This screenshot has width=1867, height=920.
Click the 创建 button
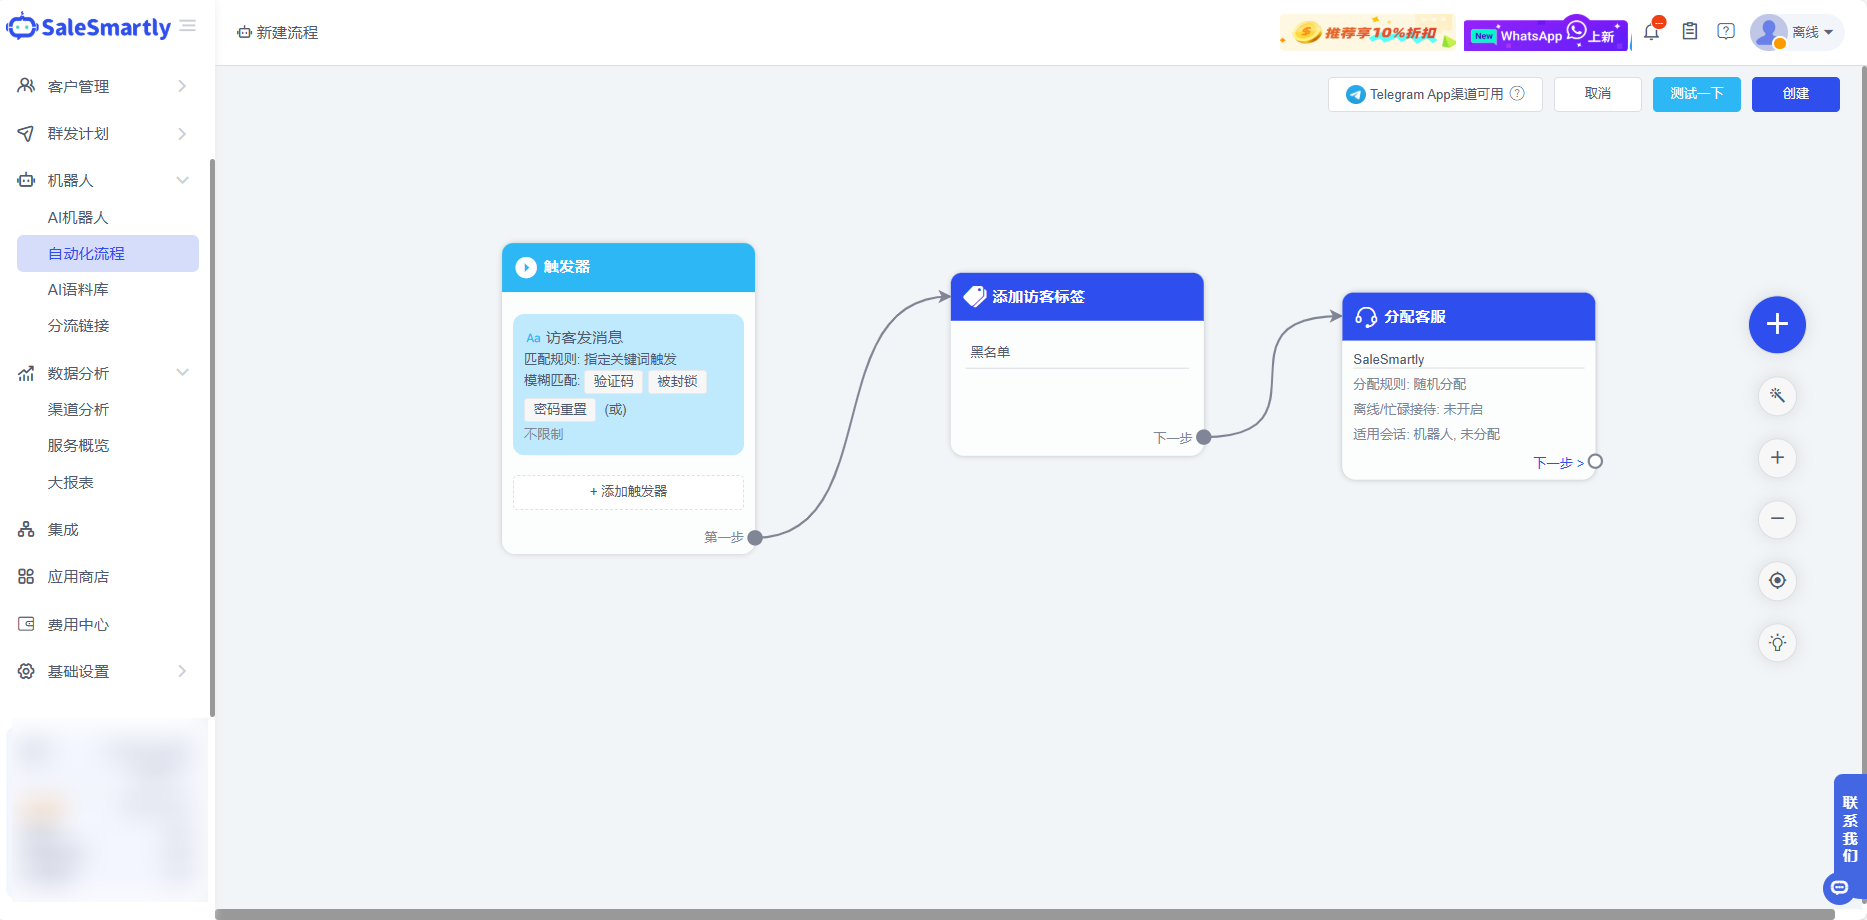(x=1795, y=94)
